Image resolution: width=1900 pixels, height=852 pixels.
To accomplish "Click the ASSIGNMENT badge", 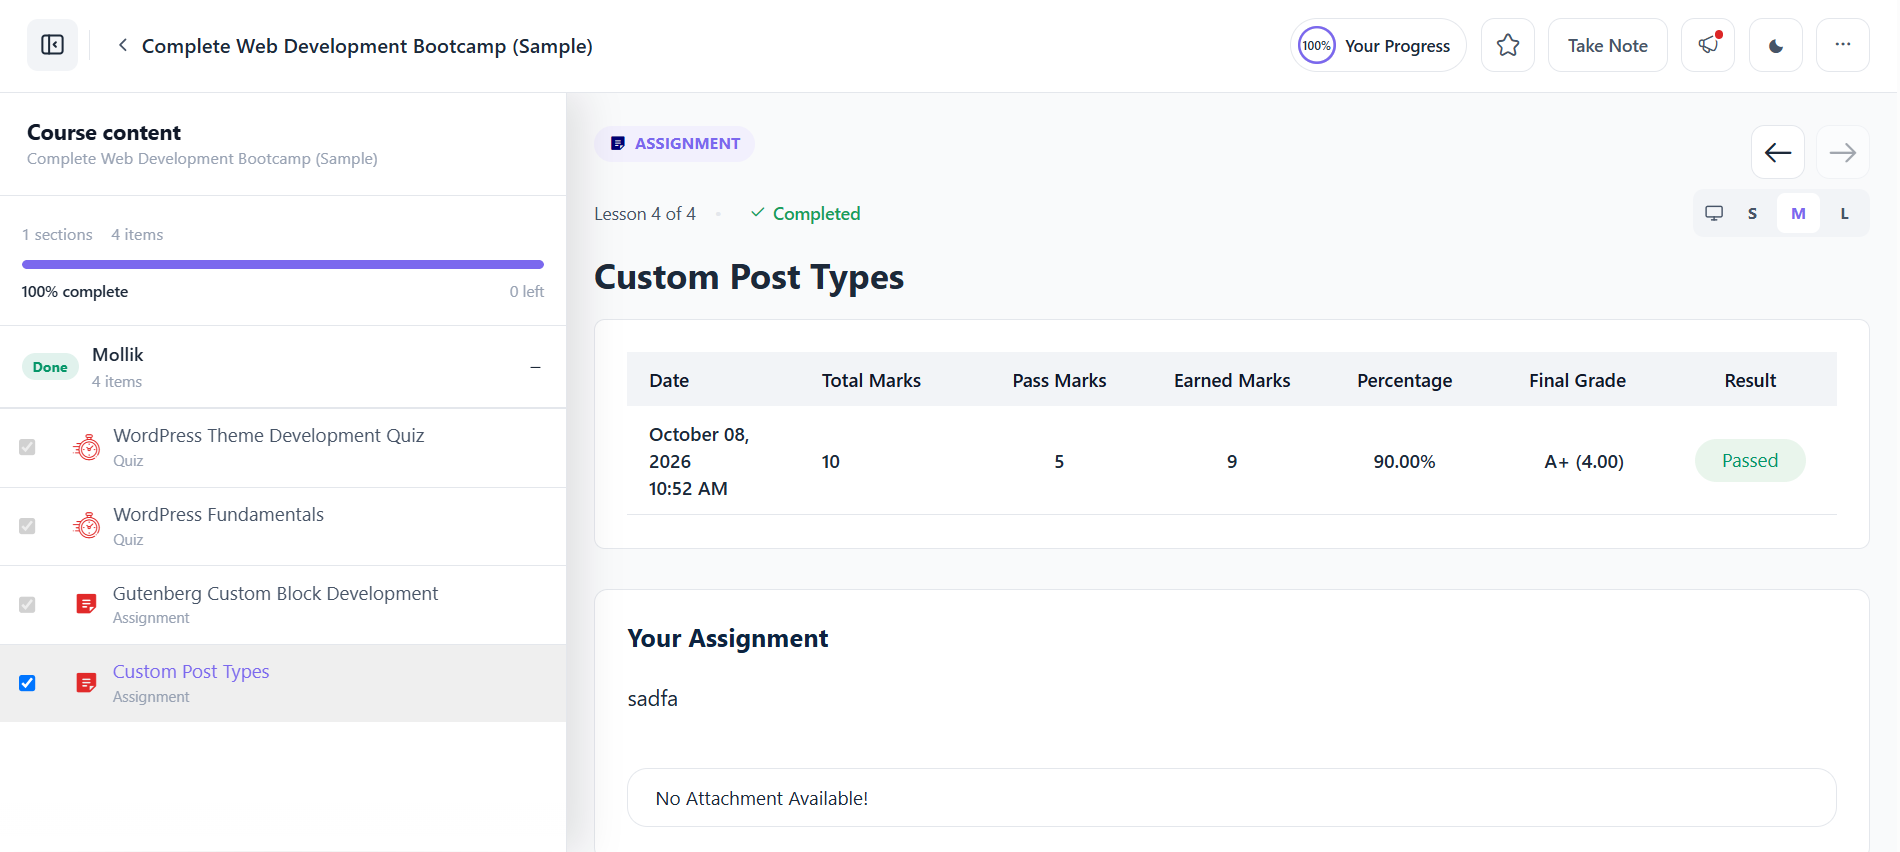I will pos(674,144).
